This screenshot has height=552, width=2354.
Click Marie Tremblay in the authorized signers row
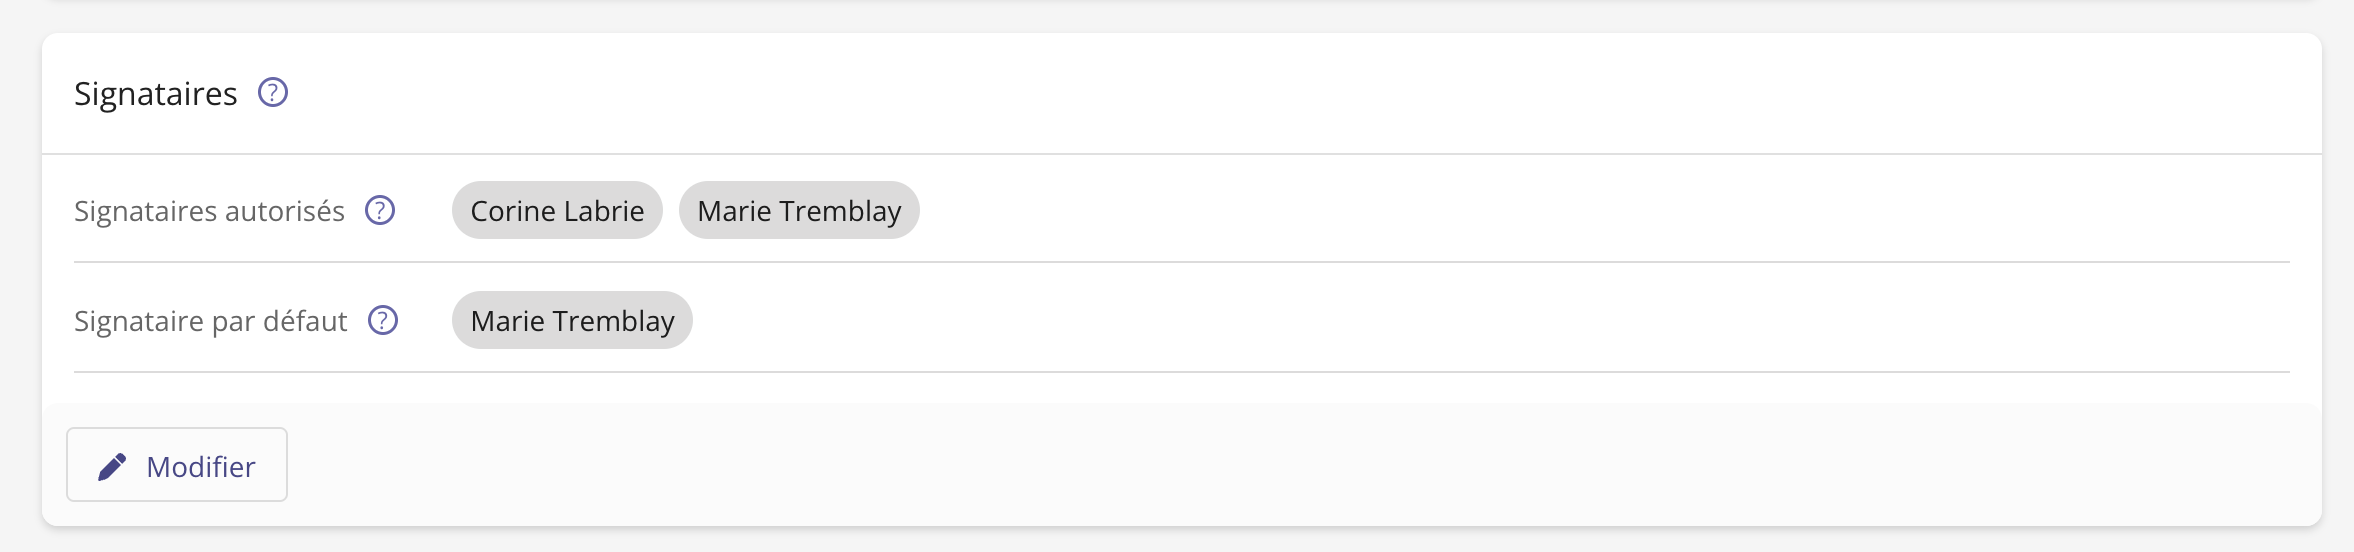(799, 211)
